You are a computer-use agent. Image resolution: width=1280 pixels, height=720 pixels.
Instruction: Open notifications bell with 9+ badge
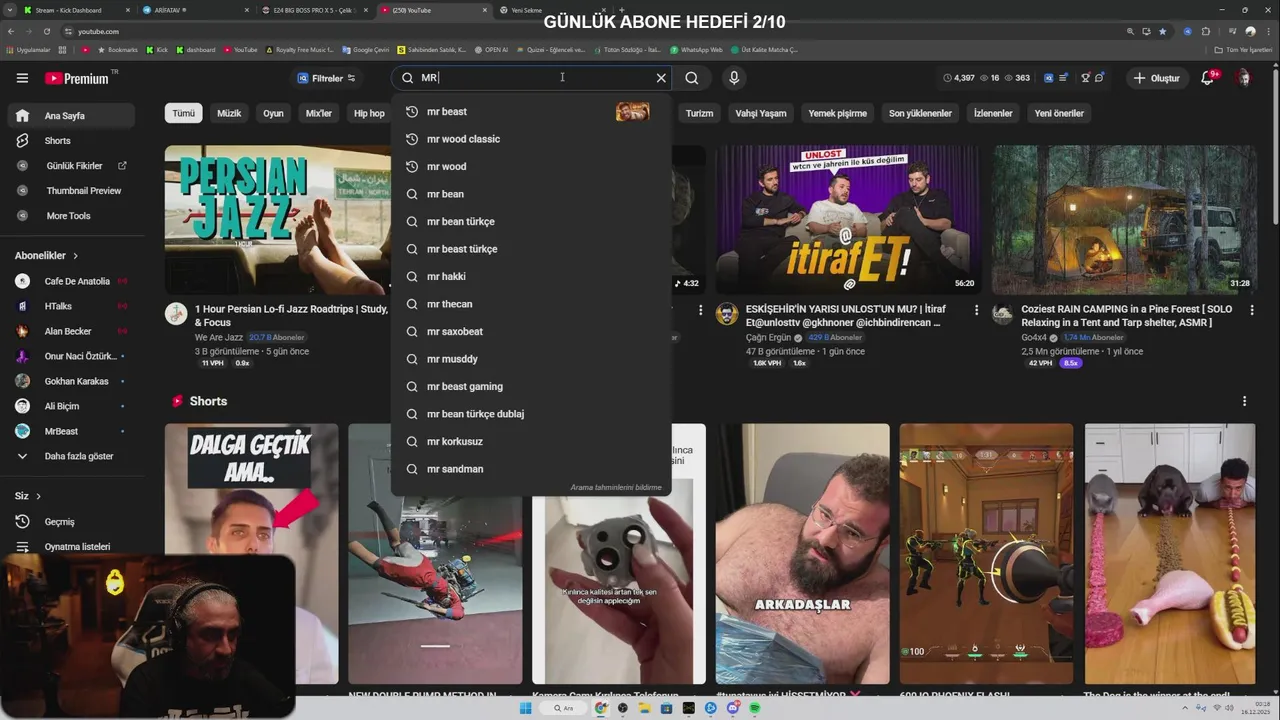1208,78
